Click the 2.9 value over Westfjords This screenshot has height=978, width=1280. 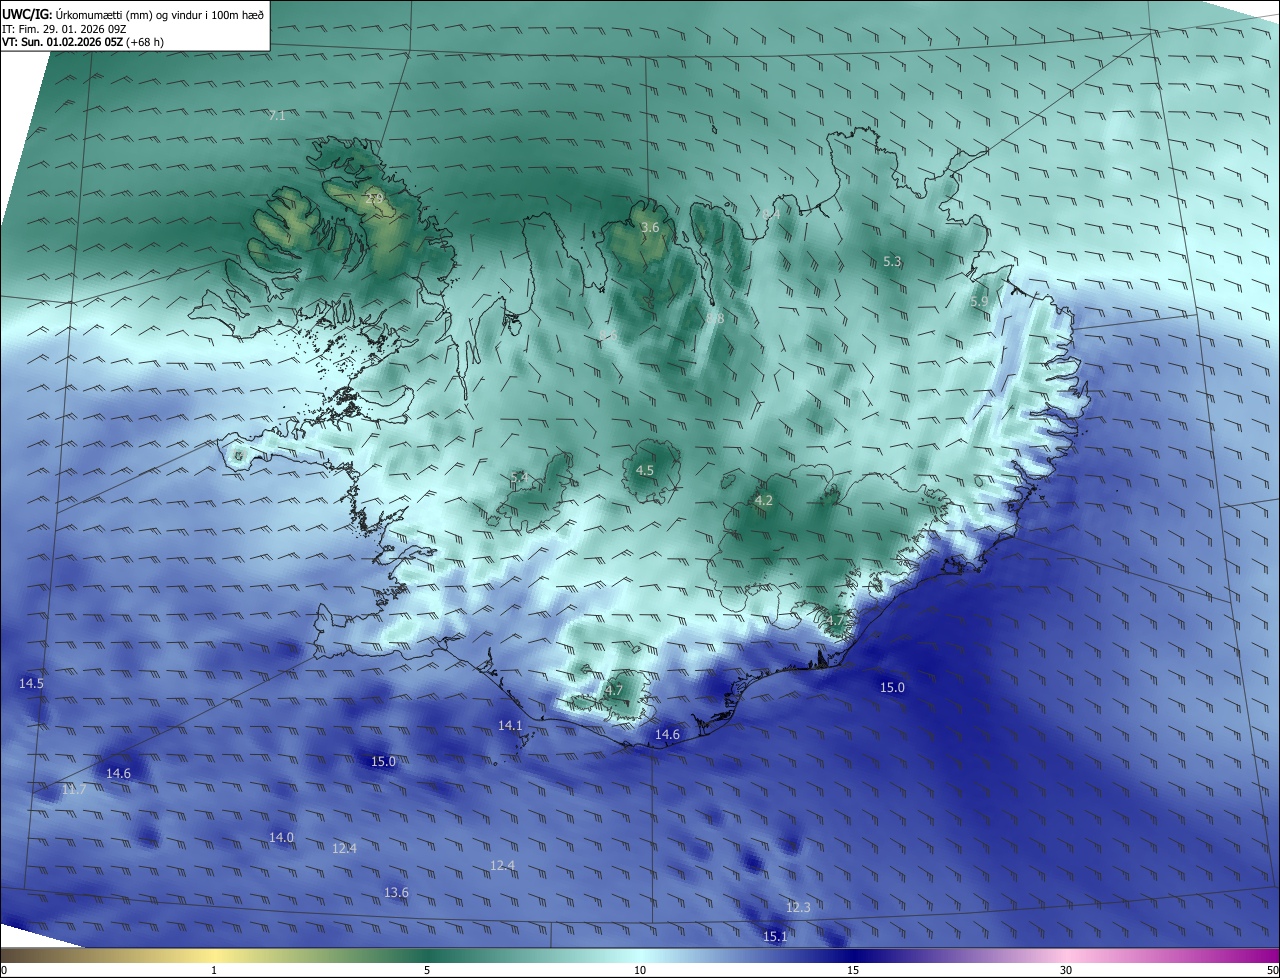[375, 199]
